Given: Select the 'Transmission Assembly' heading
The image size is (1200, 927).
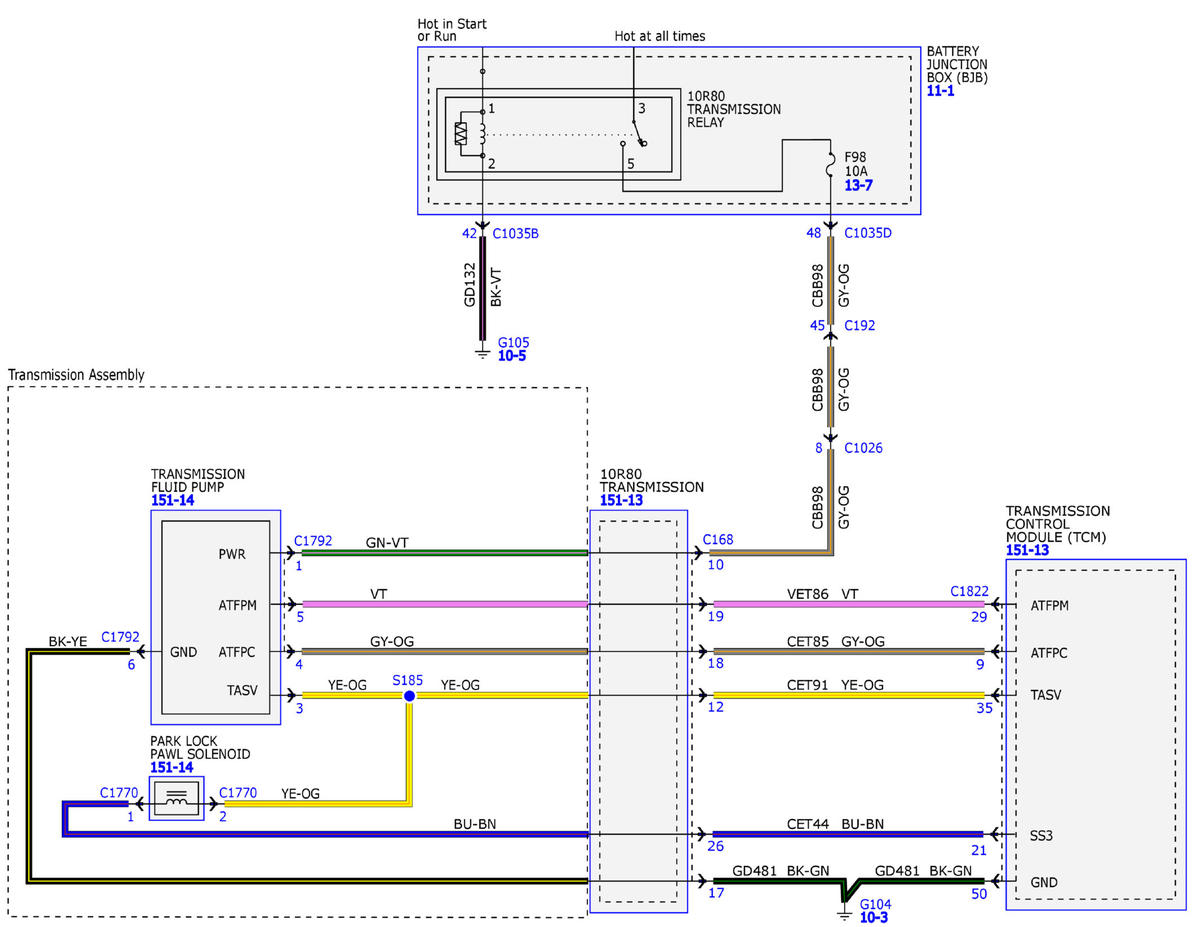Looking at the screenshot, I should 76,375.
